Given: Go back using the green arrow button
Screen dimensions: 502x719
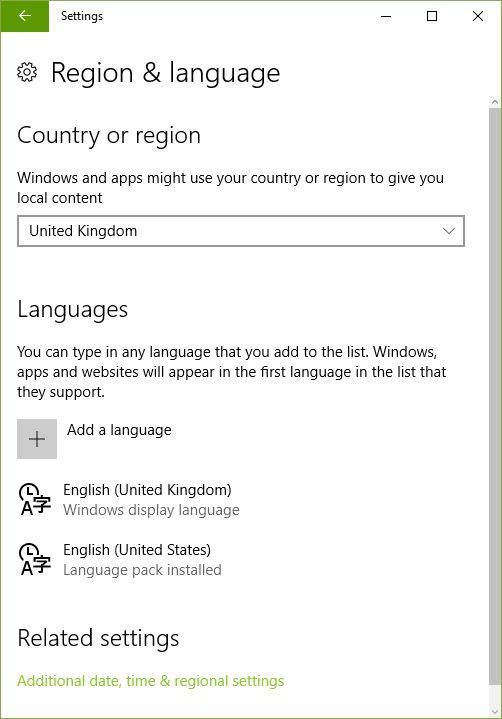Looking at the screenshot, I should click(25, 16).
